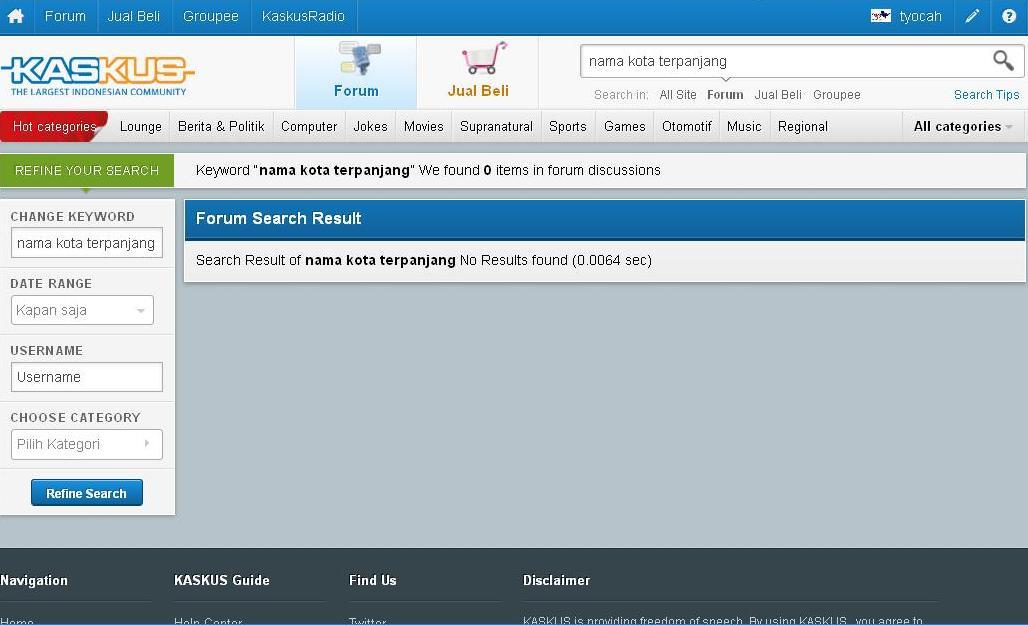Viewport: 1028px width, 625px height.
Task: Open Movies category
Action: 424,127
